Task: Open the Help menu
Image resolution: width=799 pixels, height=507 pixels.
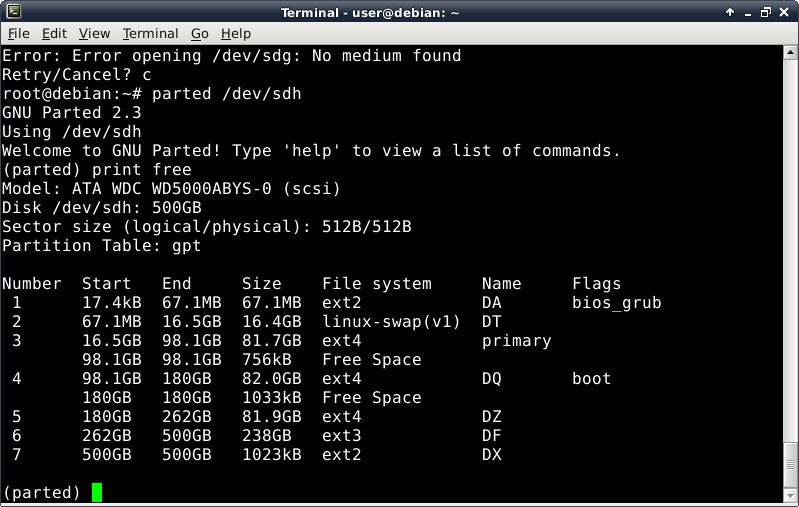Action: pos(236,33)
